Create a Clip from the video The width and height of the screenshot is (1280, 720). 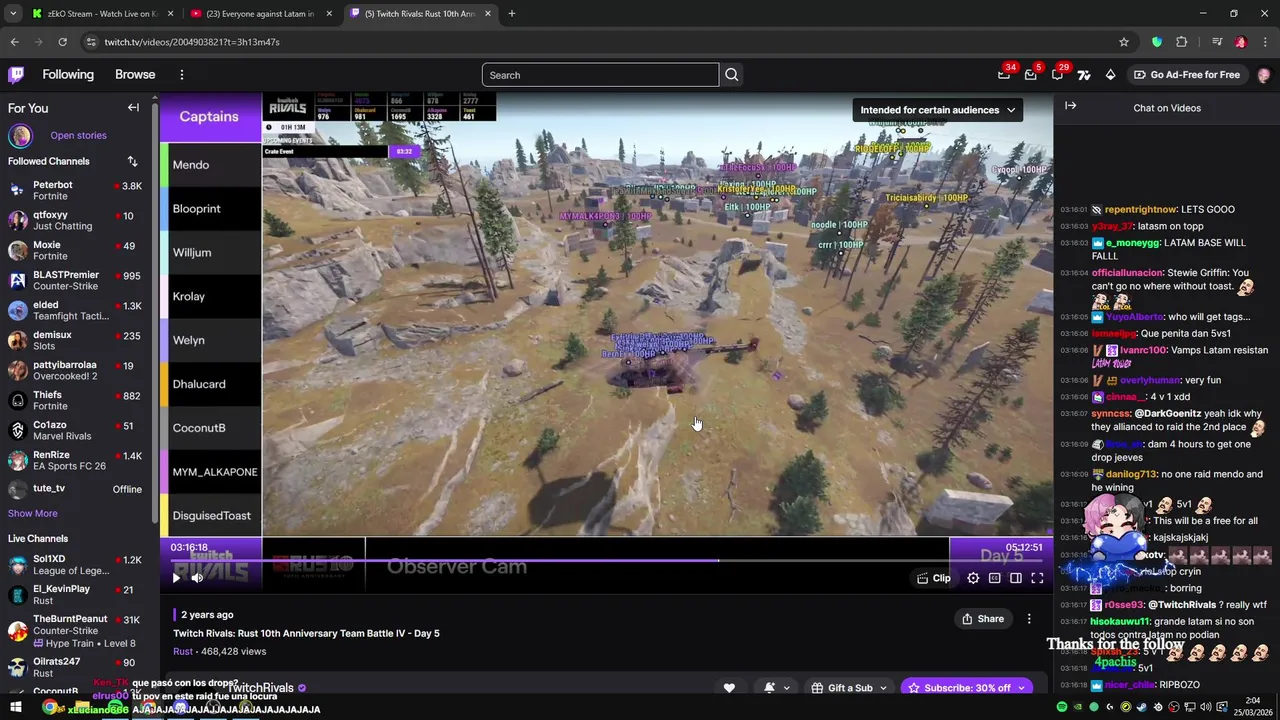click(x=934, y=578)
